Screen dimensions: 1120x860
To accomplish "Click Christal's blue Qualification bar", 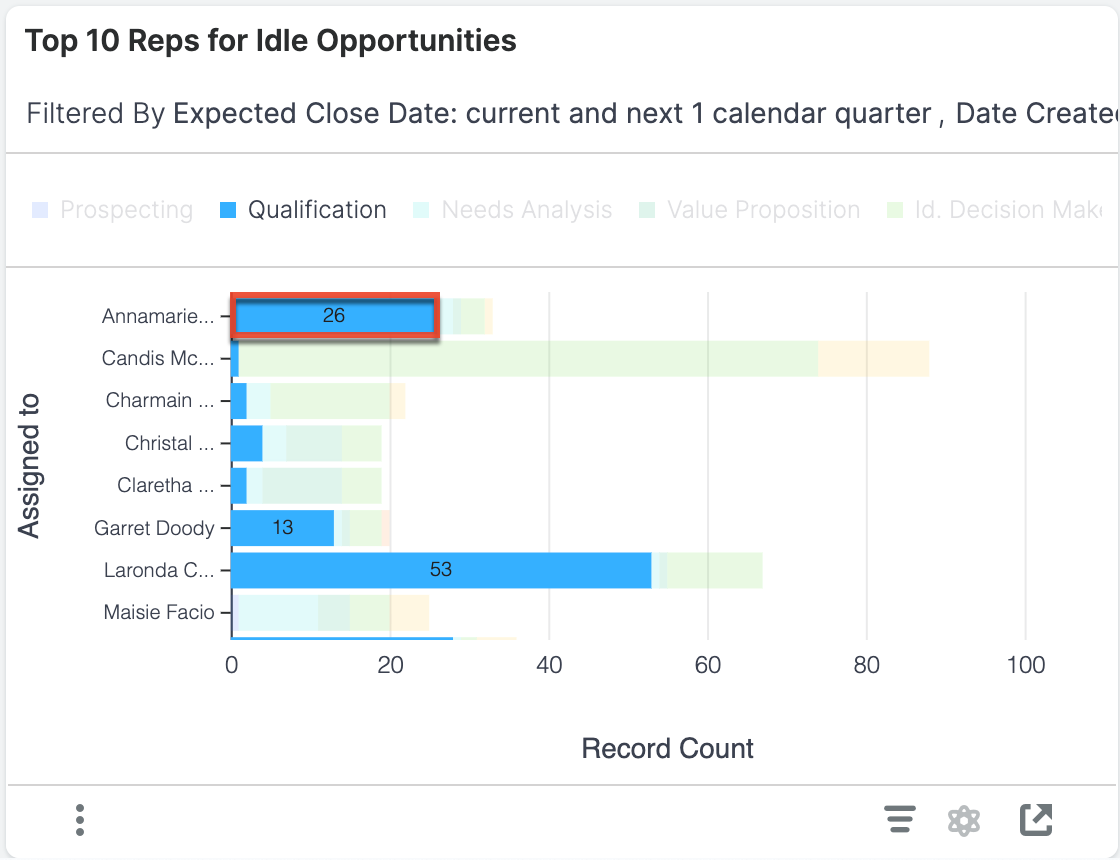I will [246, 442].
